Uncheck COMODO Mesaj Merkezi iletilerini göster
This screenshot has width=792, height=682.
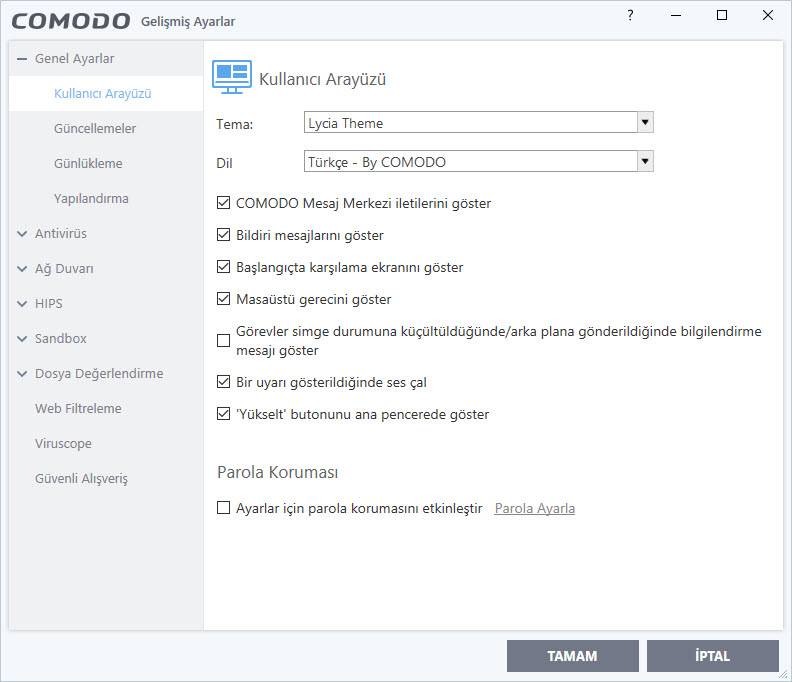coord(224,203)
